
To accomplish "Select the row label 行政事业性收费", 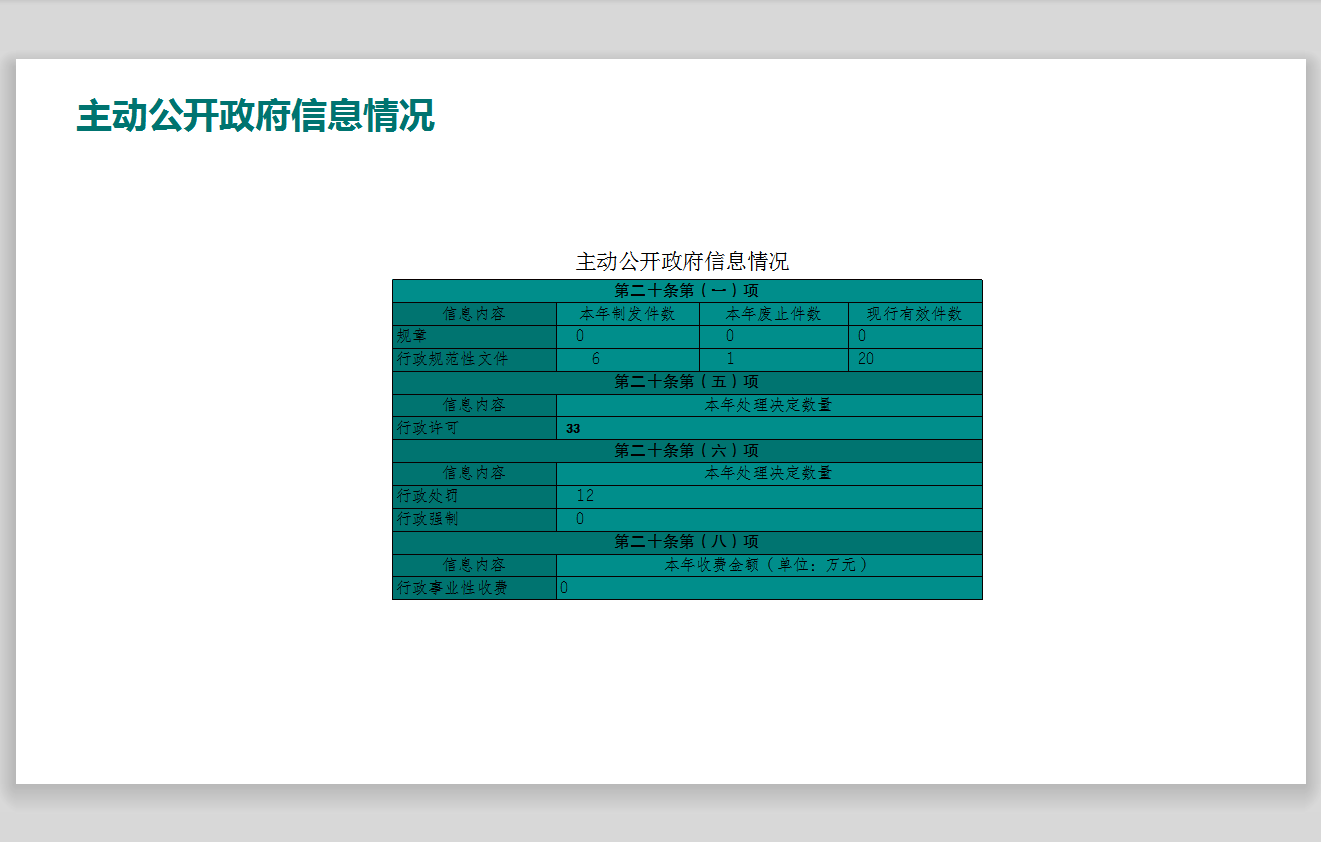I will click(452, 588).
